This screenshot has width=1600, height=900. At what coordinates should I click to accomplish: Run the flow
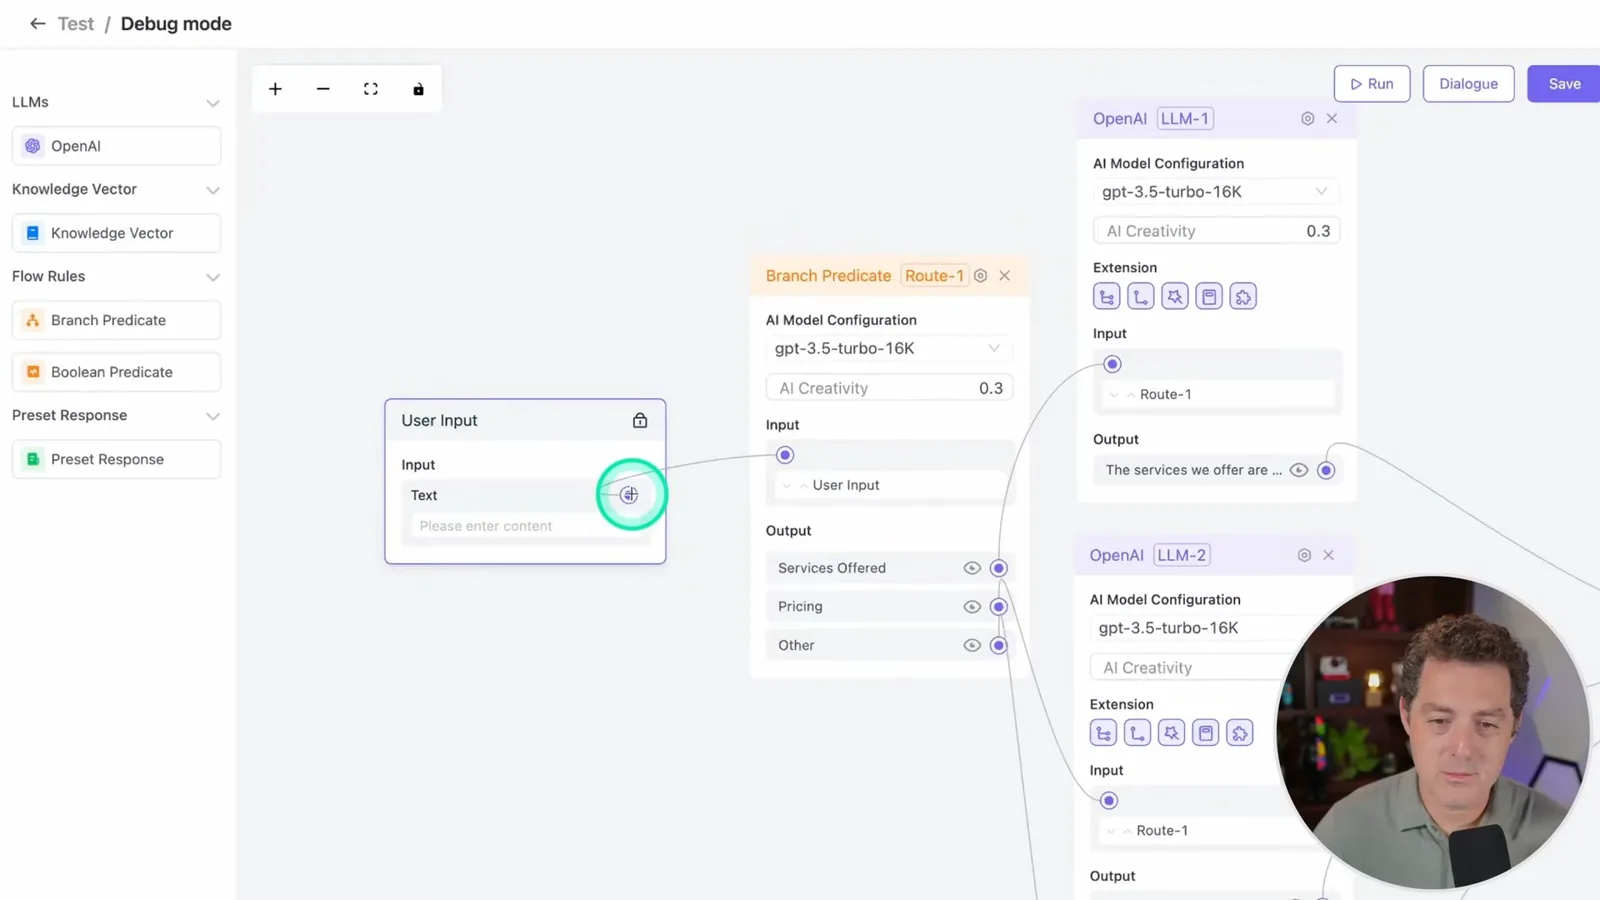pos(1372,84)
